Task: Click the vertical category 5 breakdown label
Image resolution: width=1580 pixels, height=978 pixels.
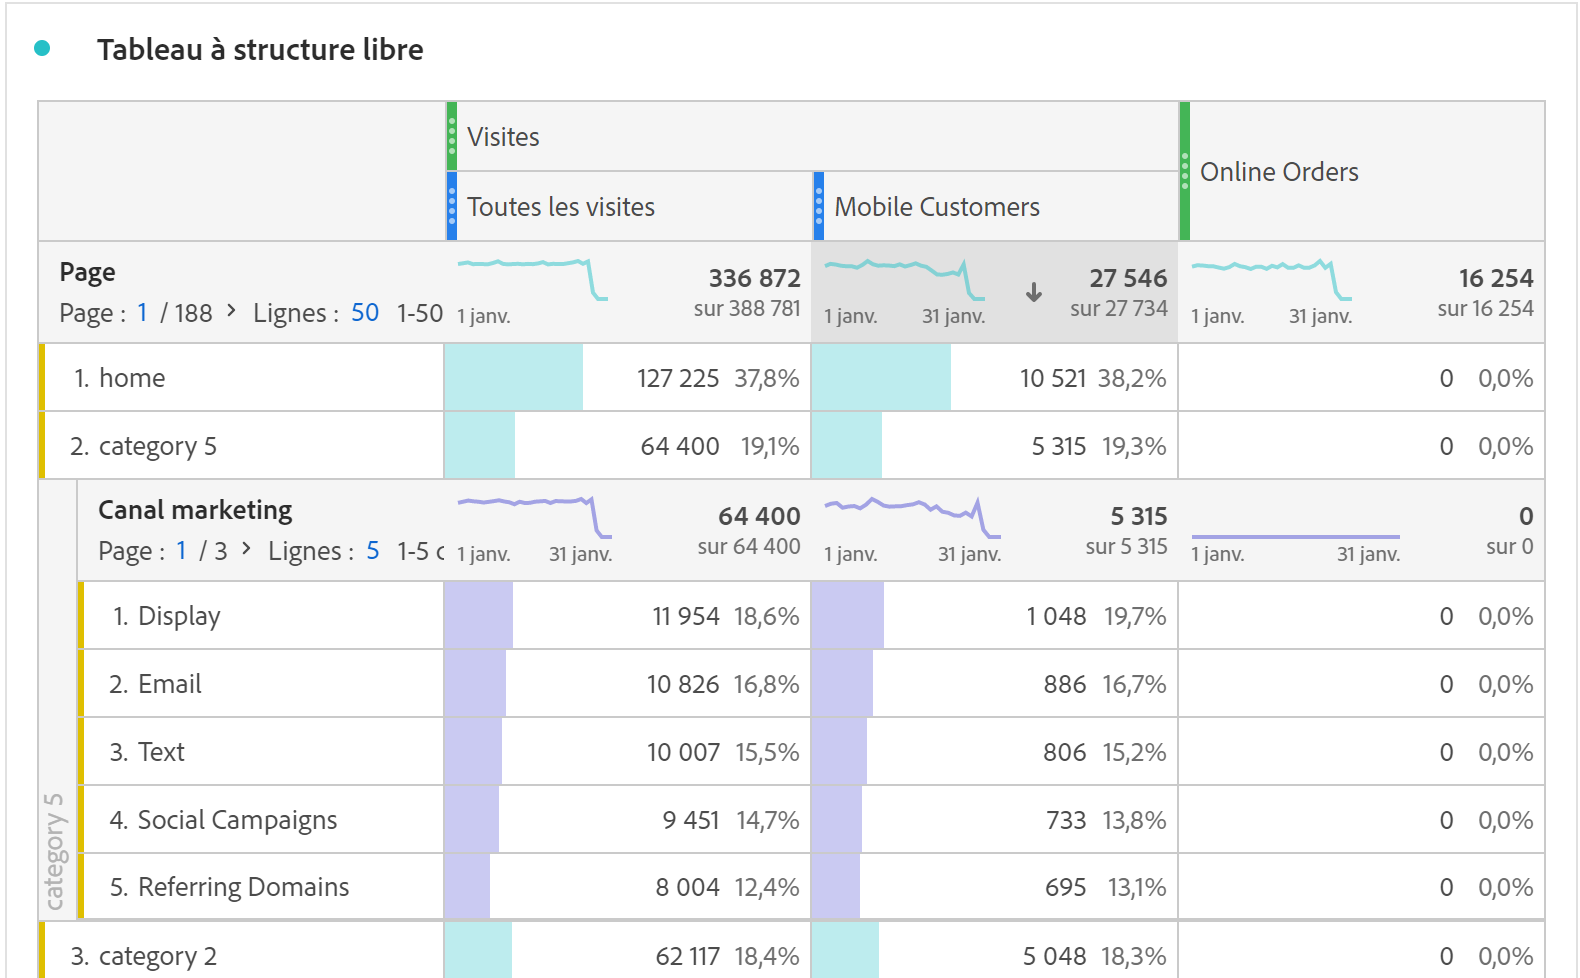Action: (x=54, y=852)
